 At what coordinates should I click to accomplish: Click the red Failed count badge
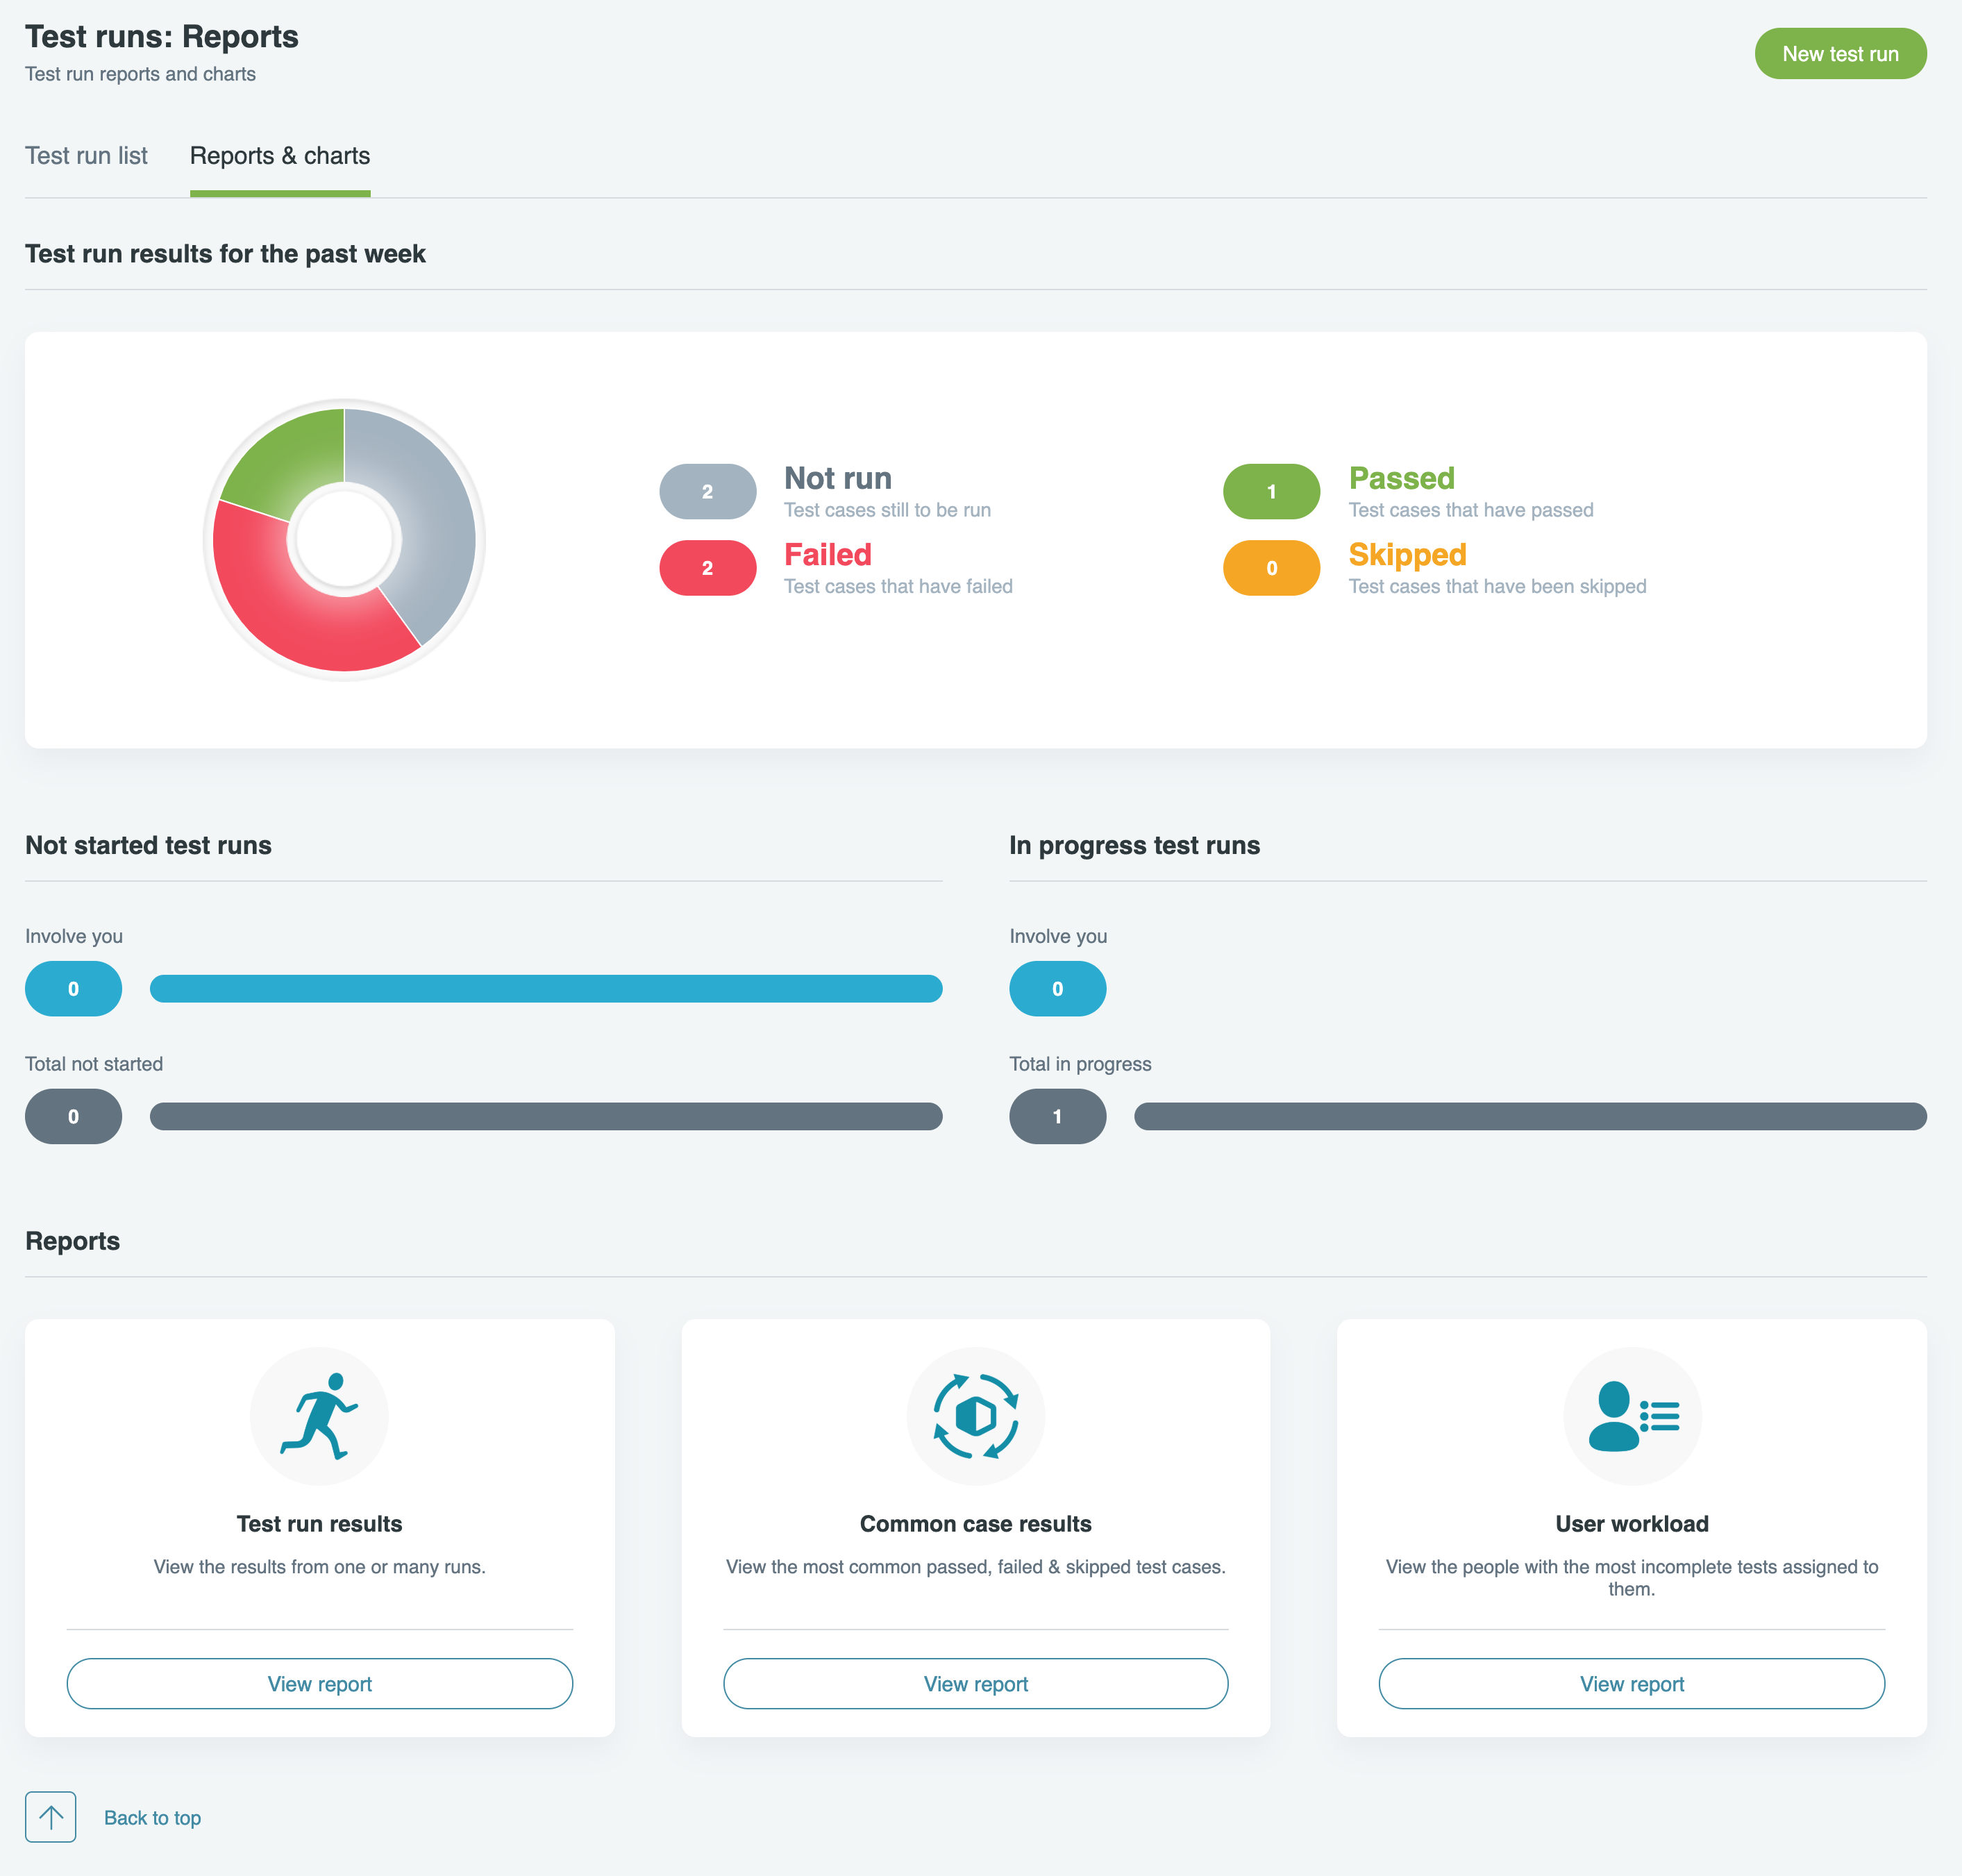point(707,568)
